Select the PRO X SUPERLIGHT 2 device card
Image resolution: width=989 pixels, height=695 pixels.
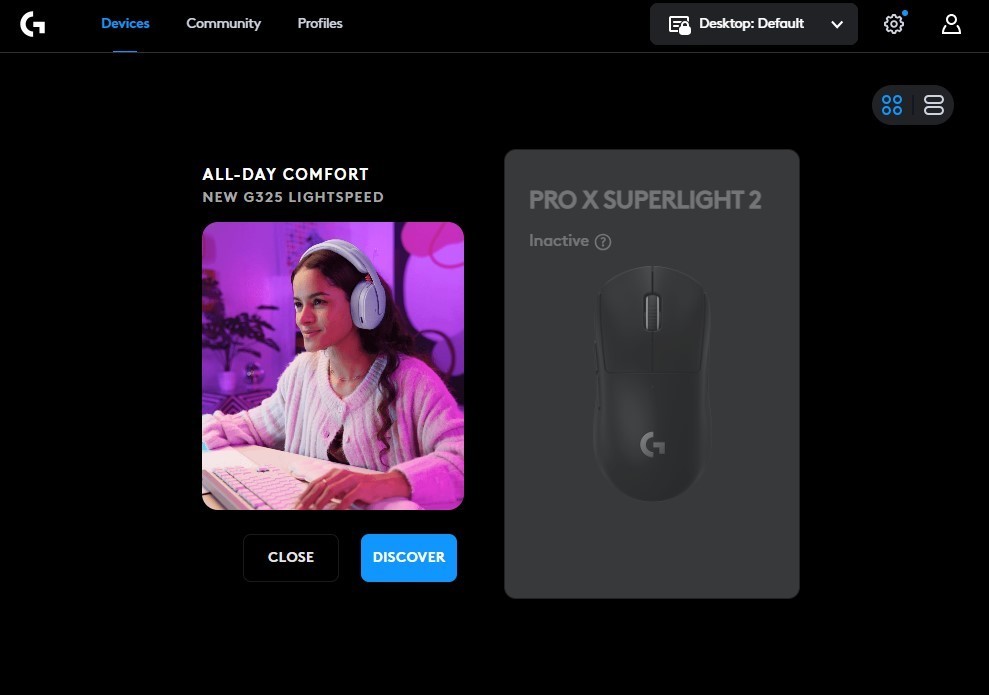(x=652, y=374)
